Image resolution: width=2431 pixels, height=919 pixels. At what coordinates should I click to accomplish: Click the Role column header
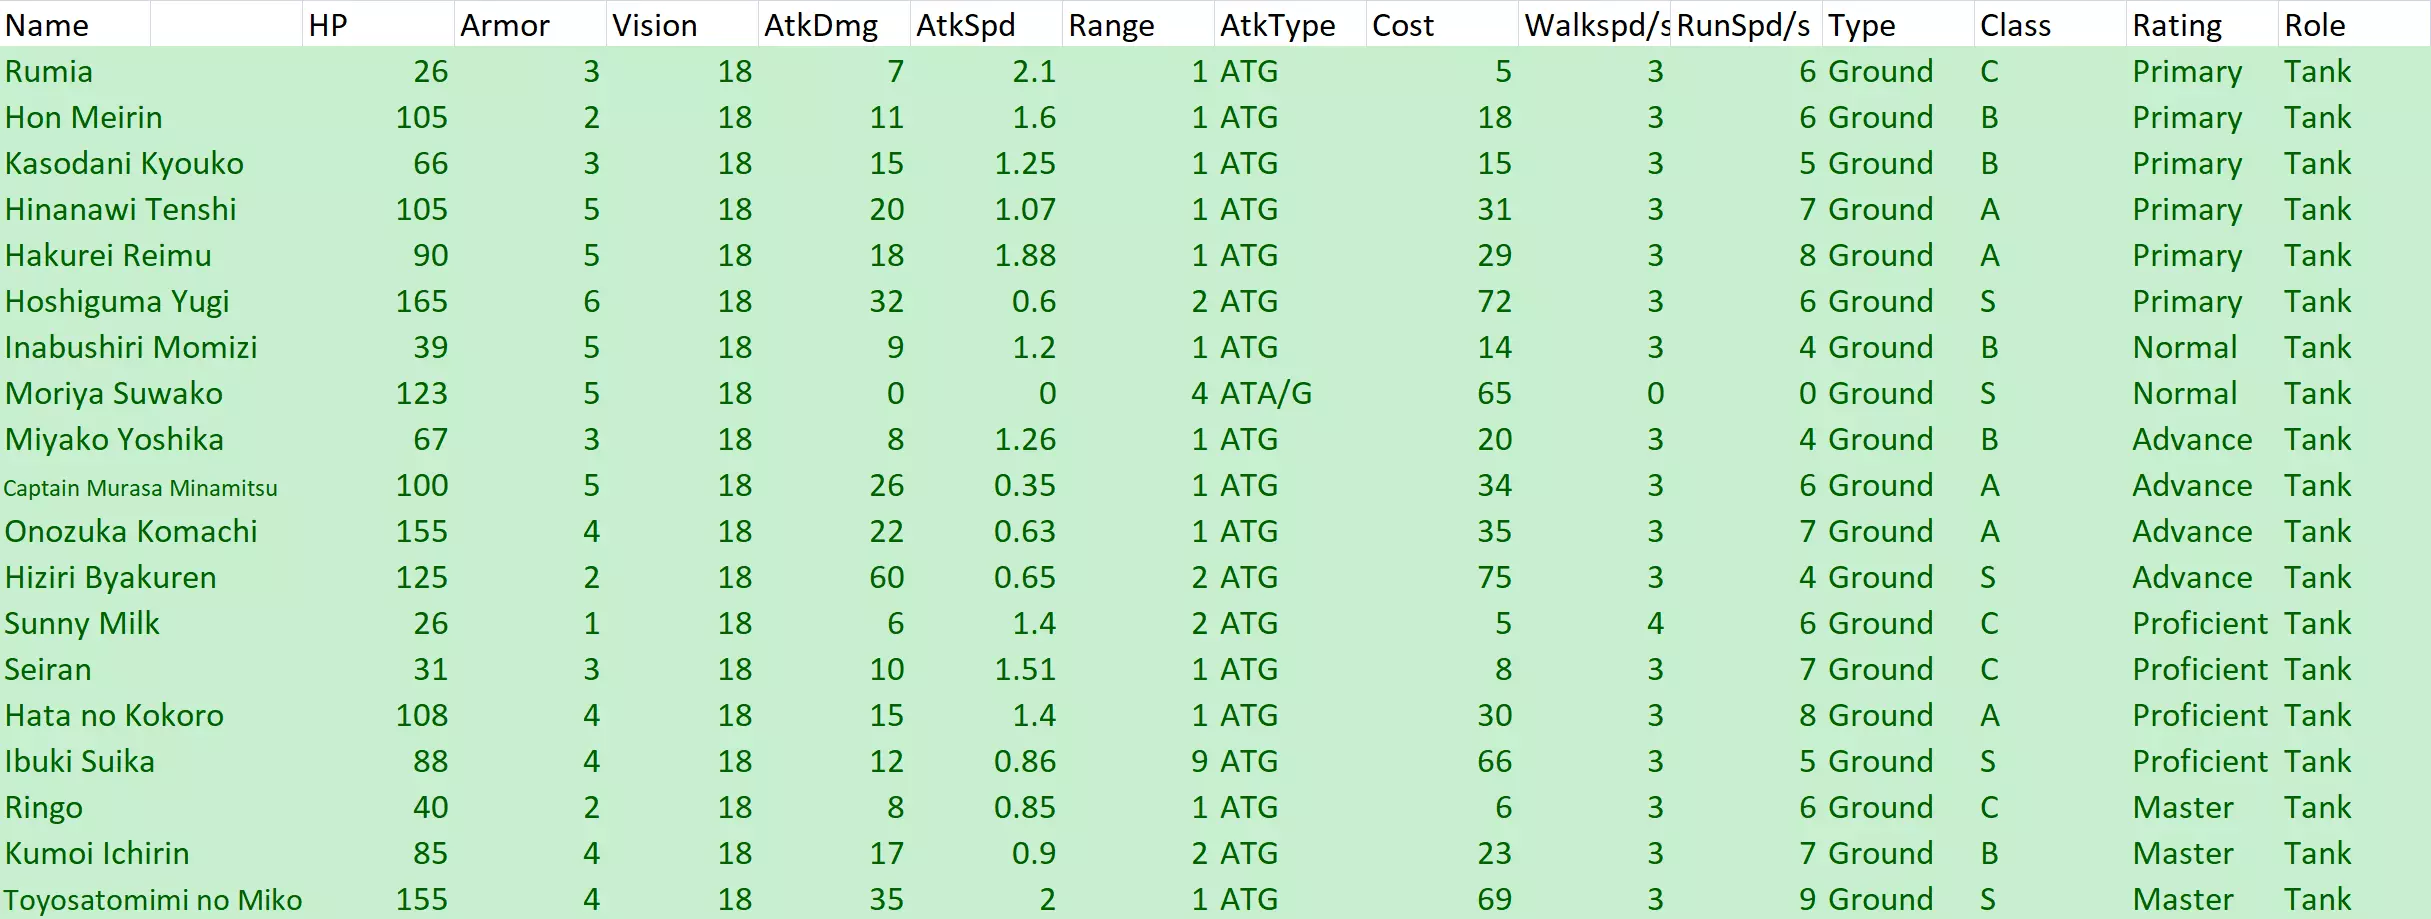[2315, 25]
